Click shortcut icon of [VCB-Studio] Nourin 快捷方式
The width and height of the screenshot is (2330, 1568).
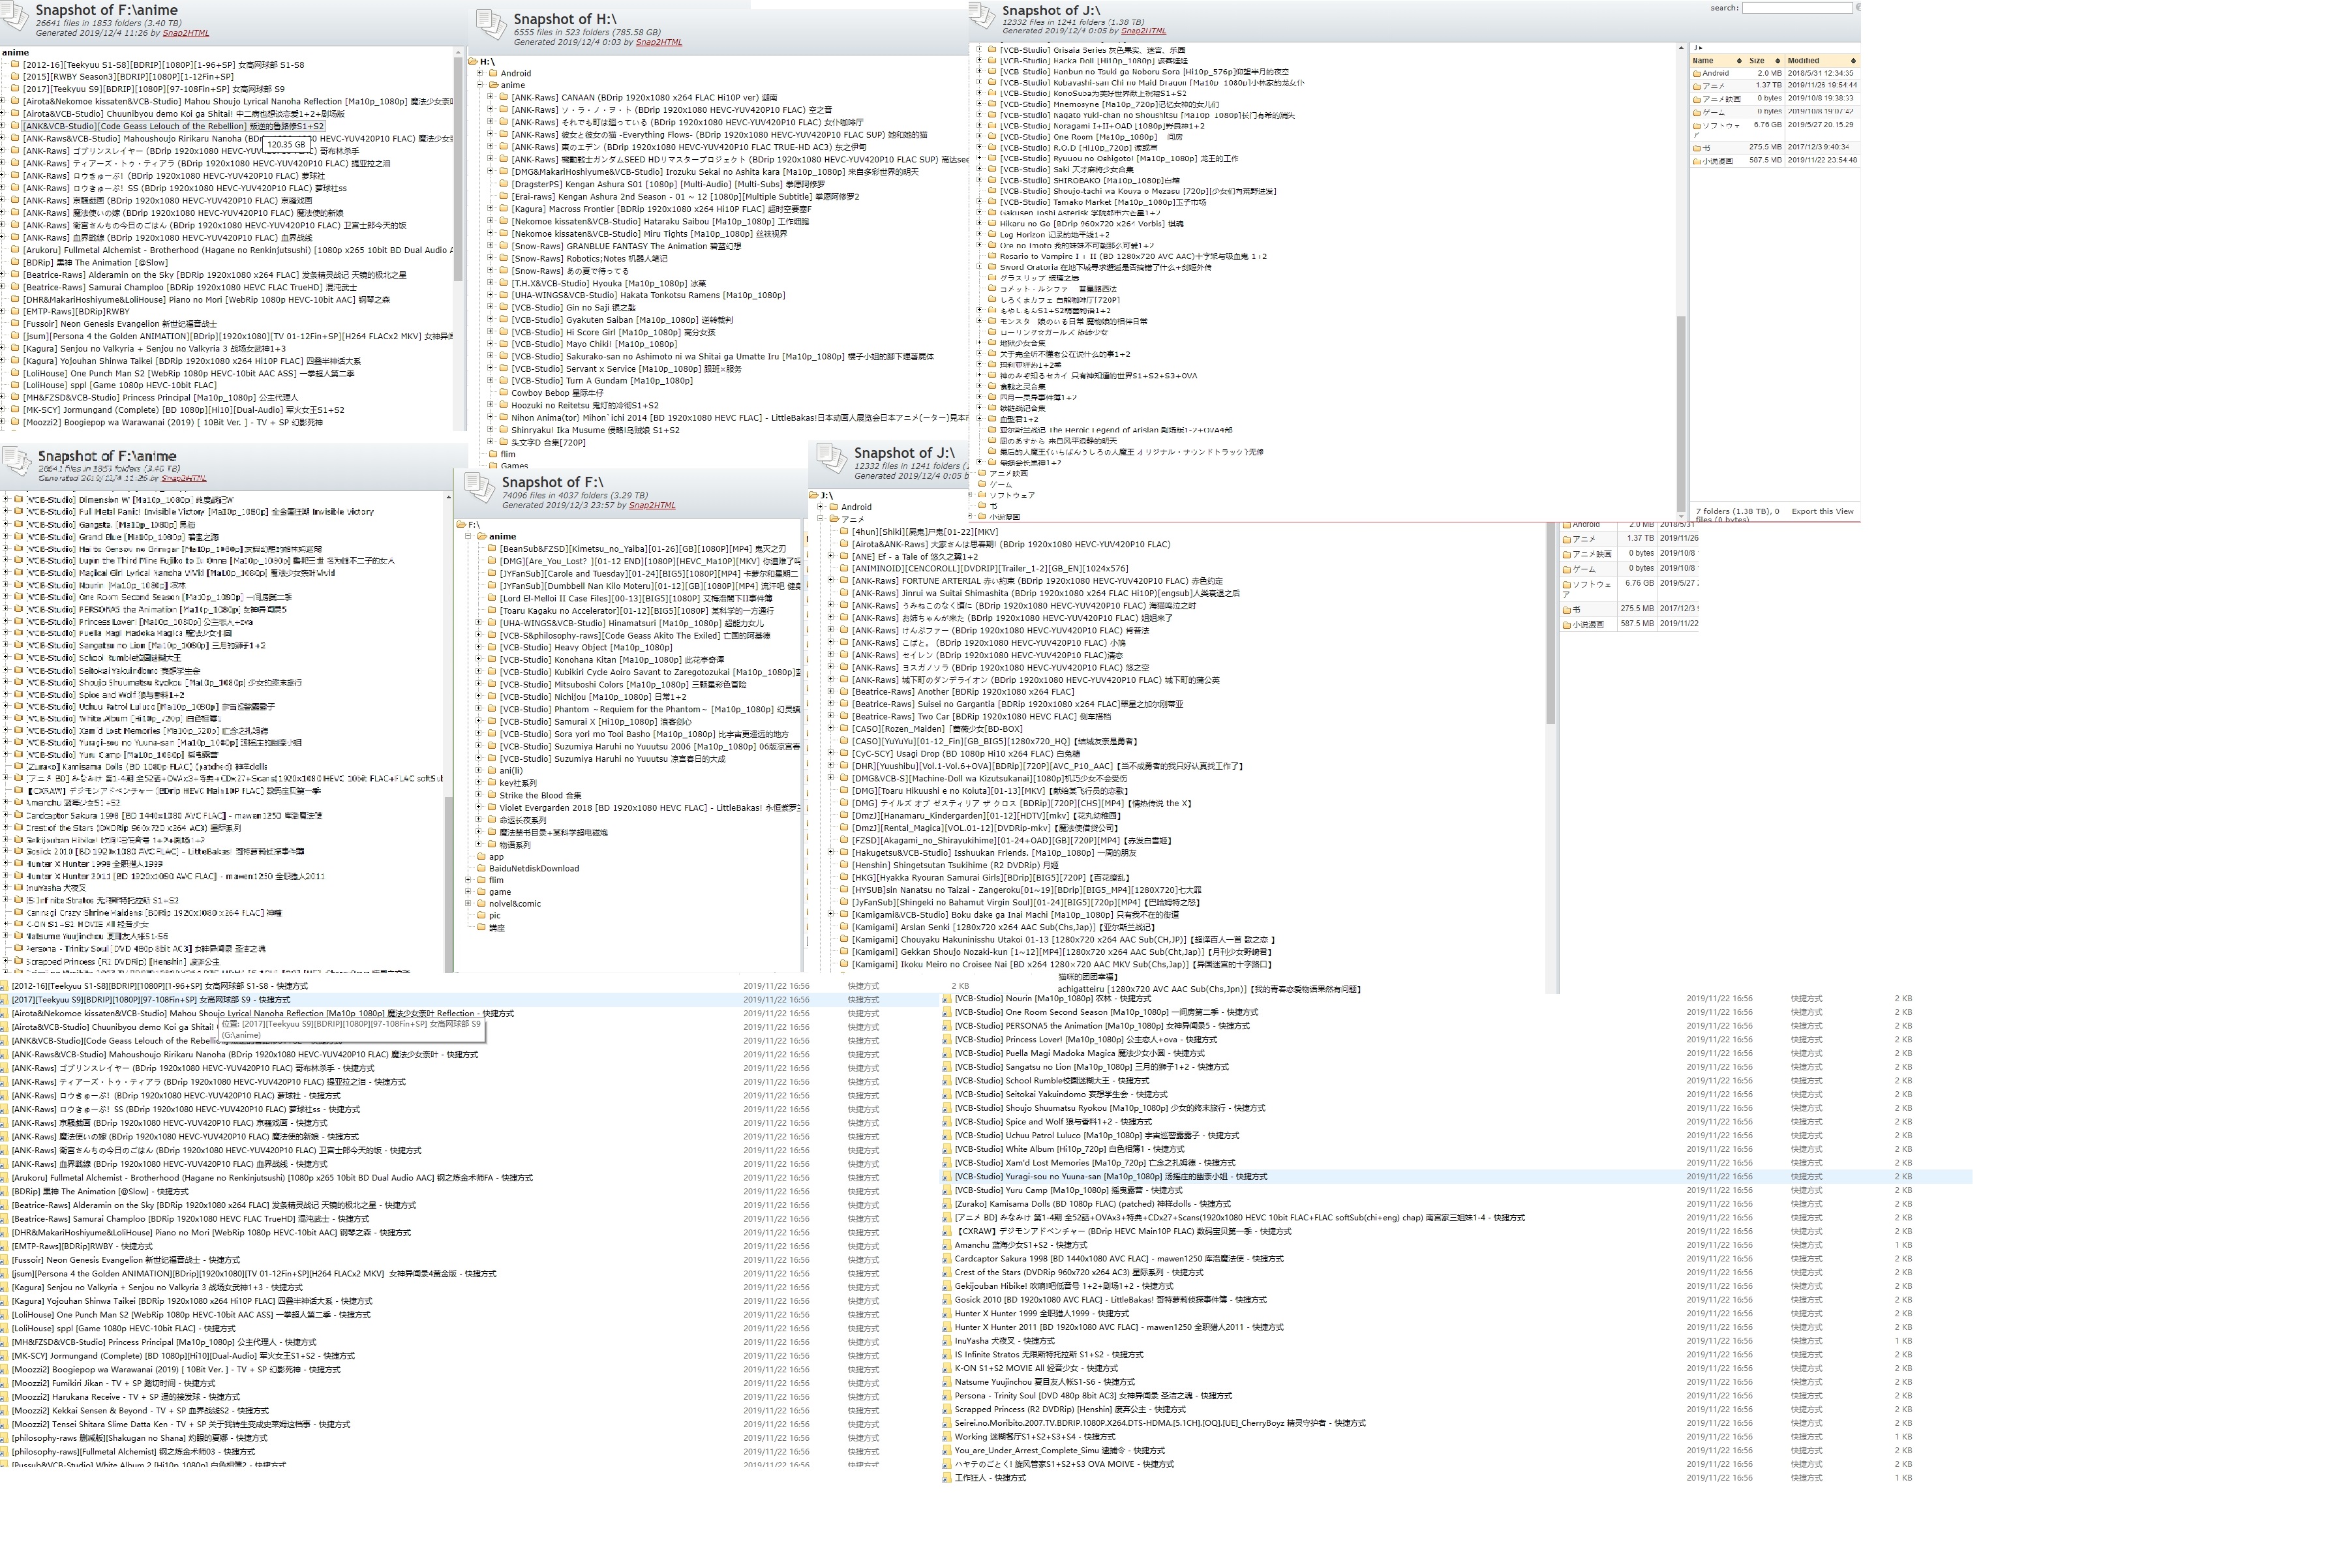tap(946, 998)
